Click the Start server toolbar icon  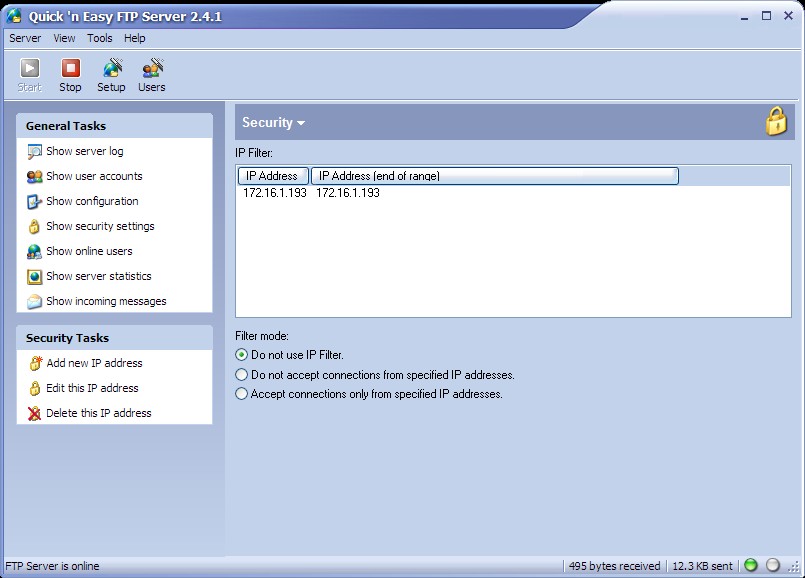[30, 68]
